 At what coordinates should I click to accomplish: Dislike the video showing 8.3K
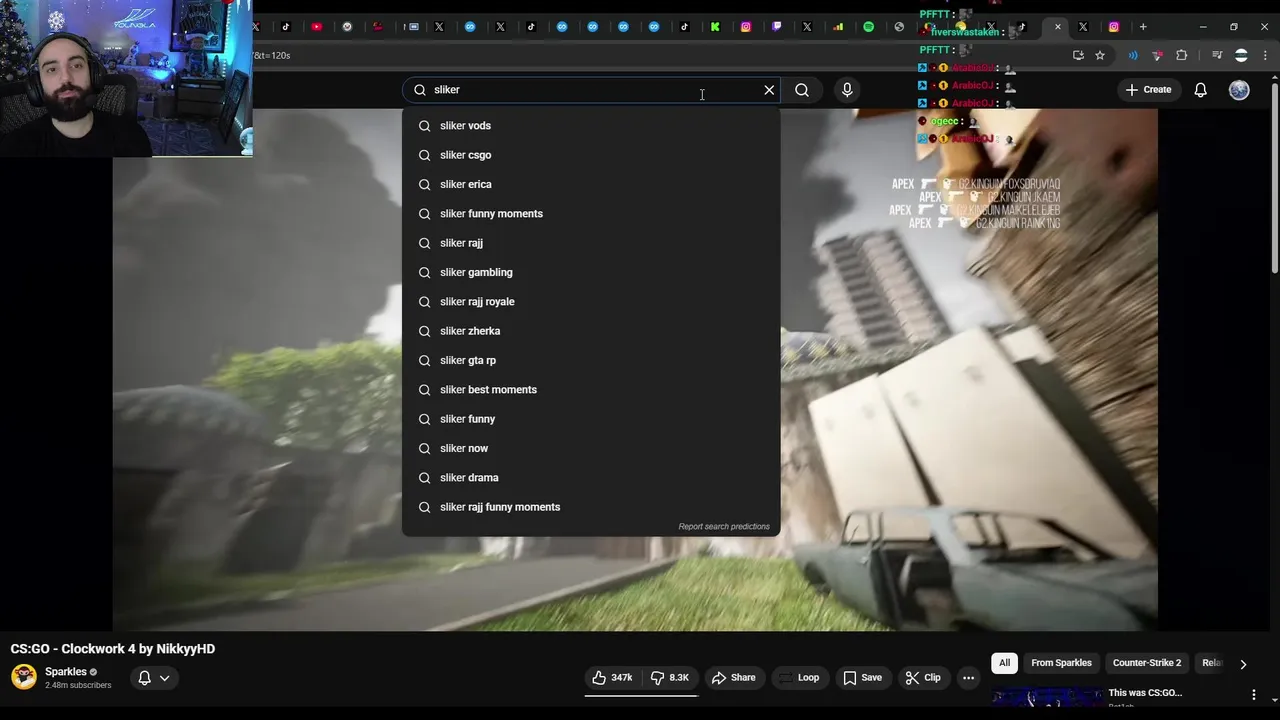[x=669, y=678]
